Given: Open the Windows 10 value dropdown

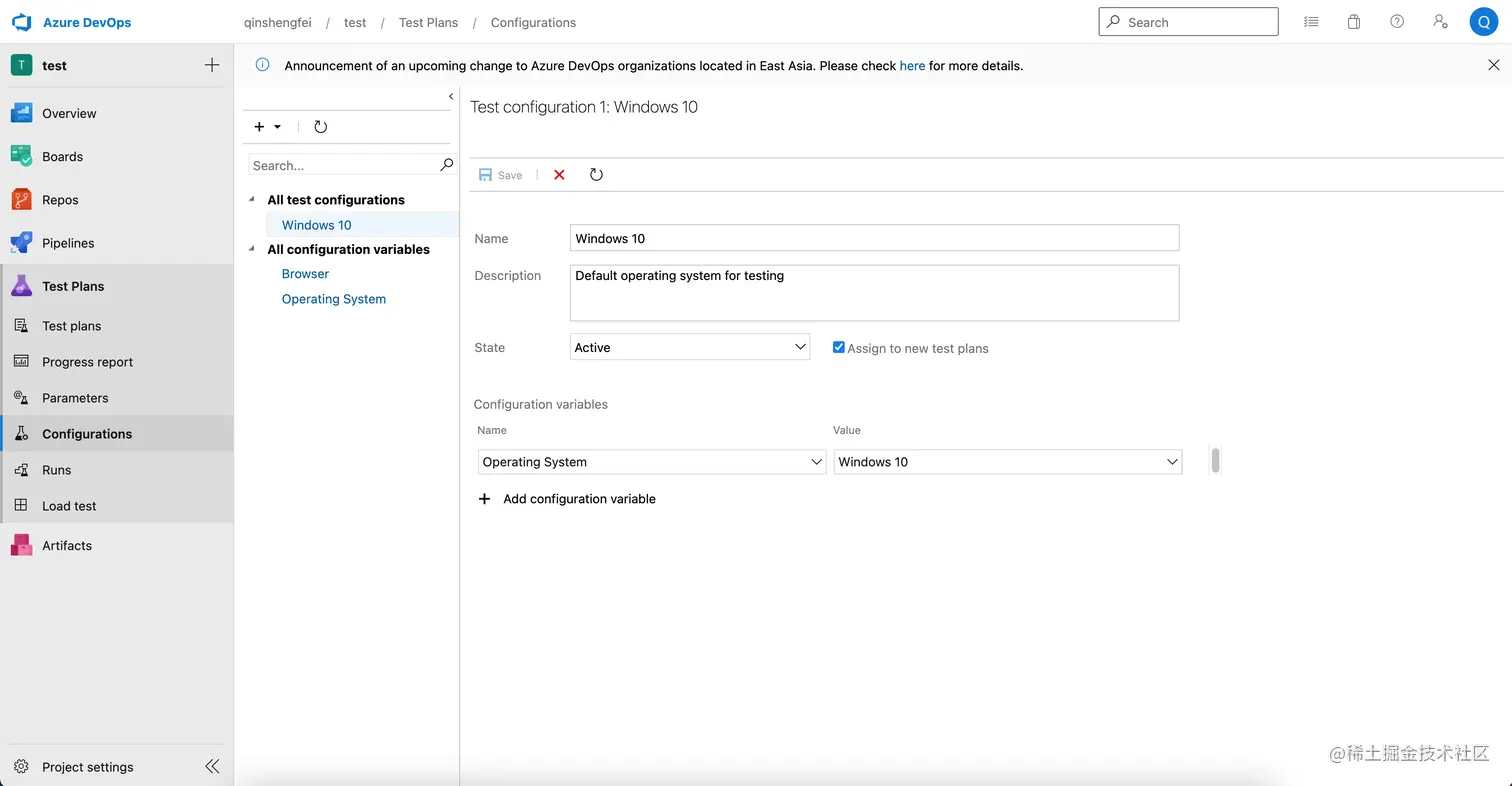Looking at the screenshot, I should point(1008,462).
